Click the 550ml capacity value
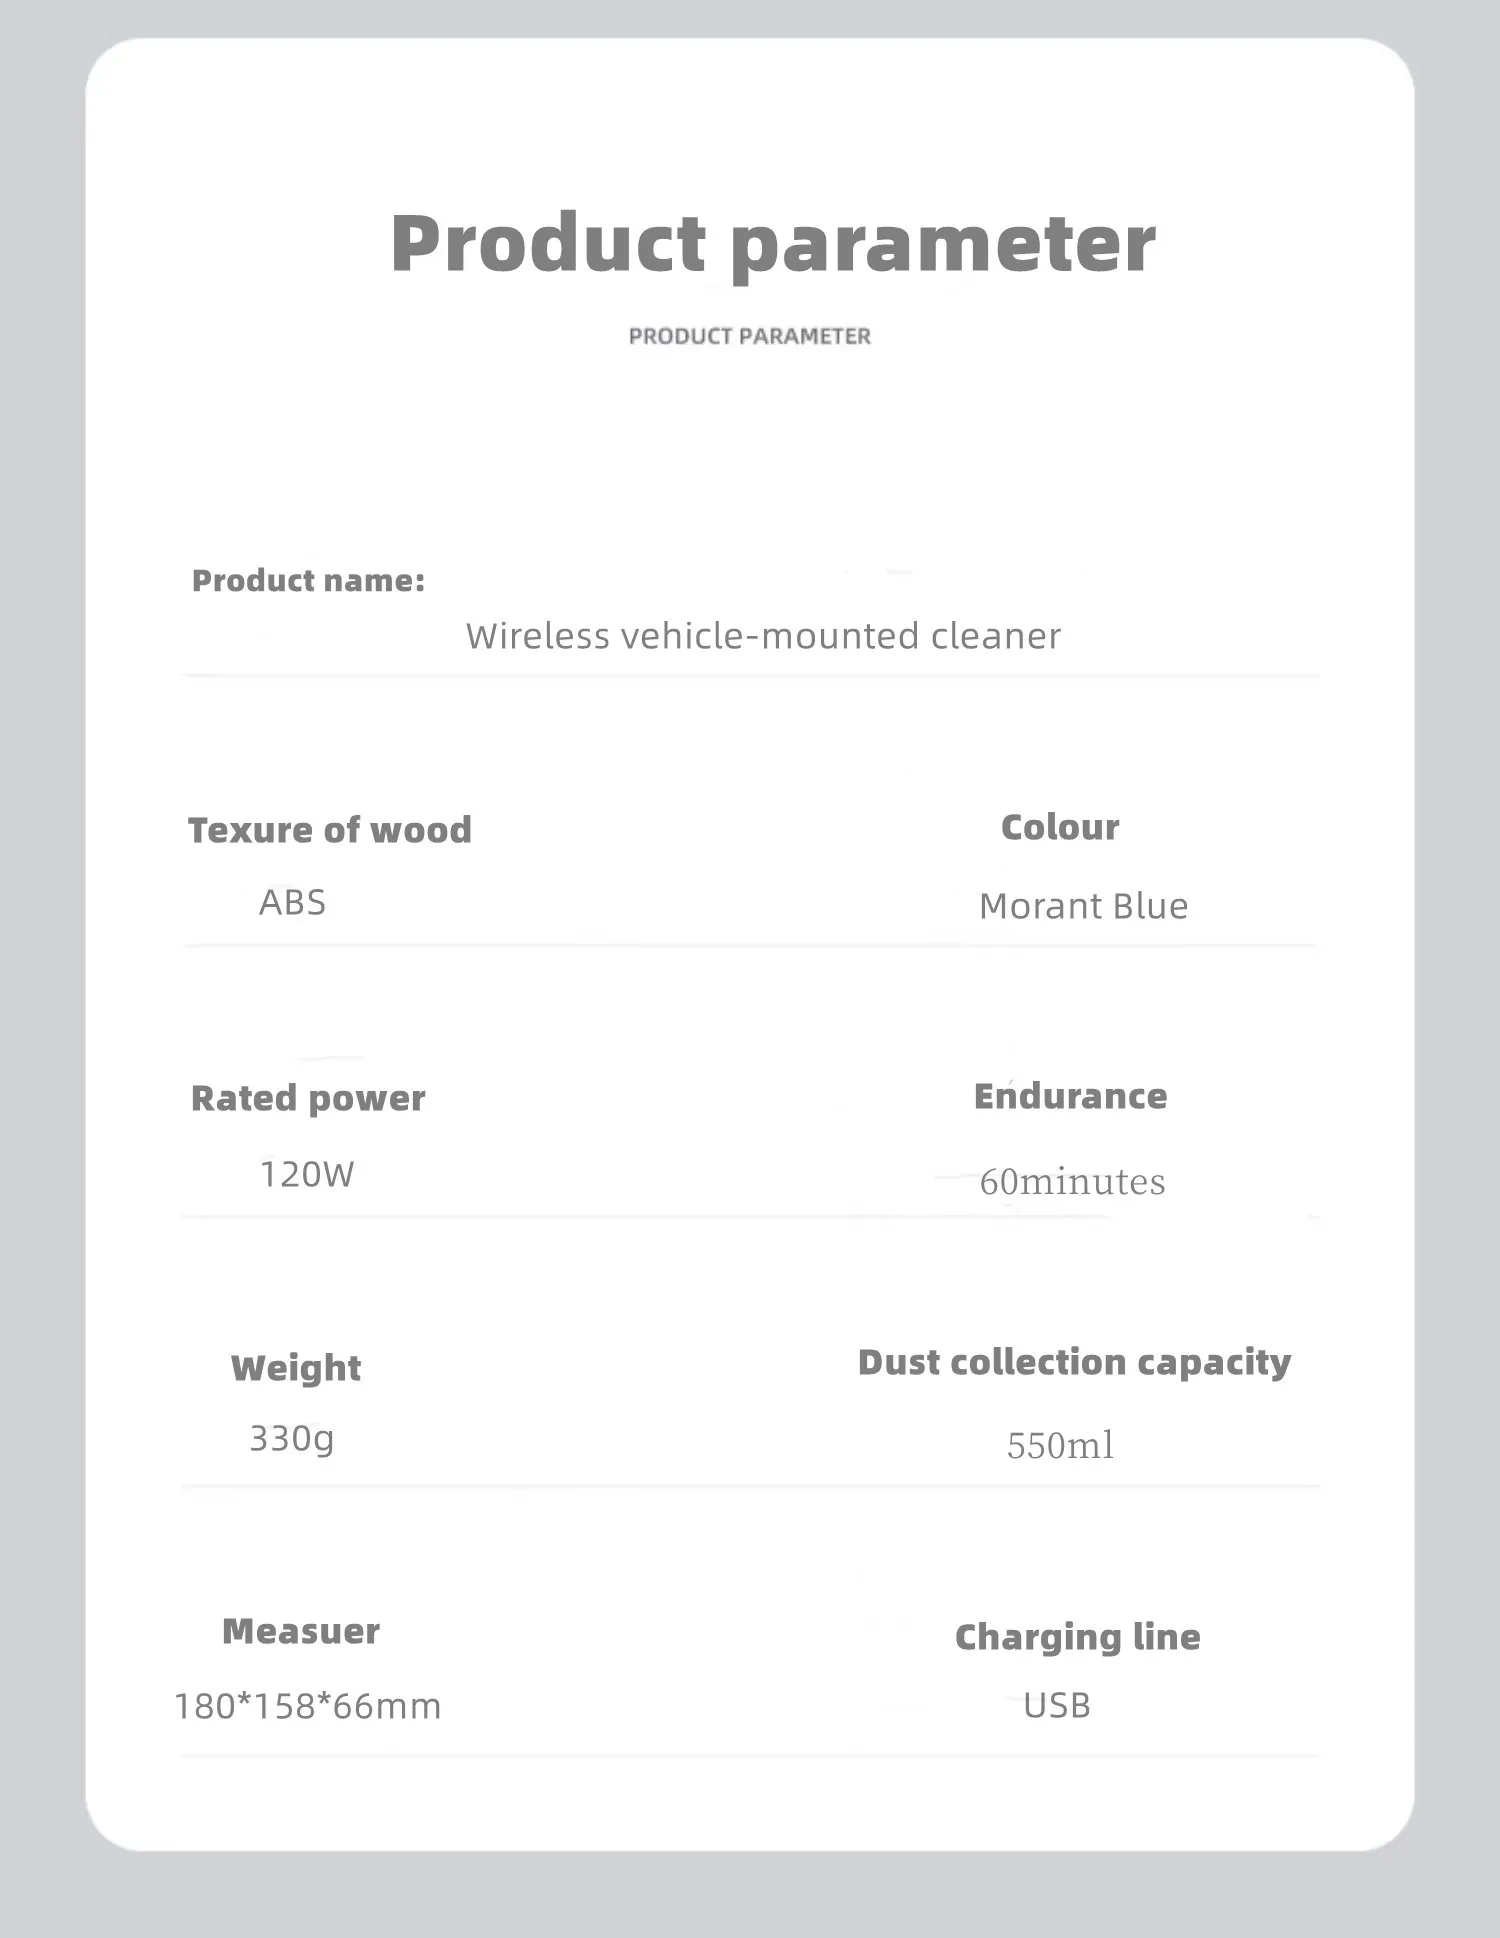This screenshot has height=1938, width=1500. point(1060,1446)
